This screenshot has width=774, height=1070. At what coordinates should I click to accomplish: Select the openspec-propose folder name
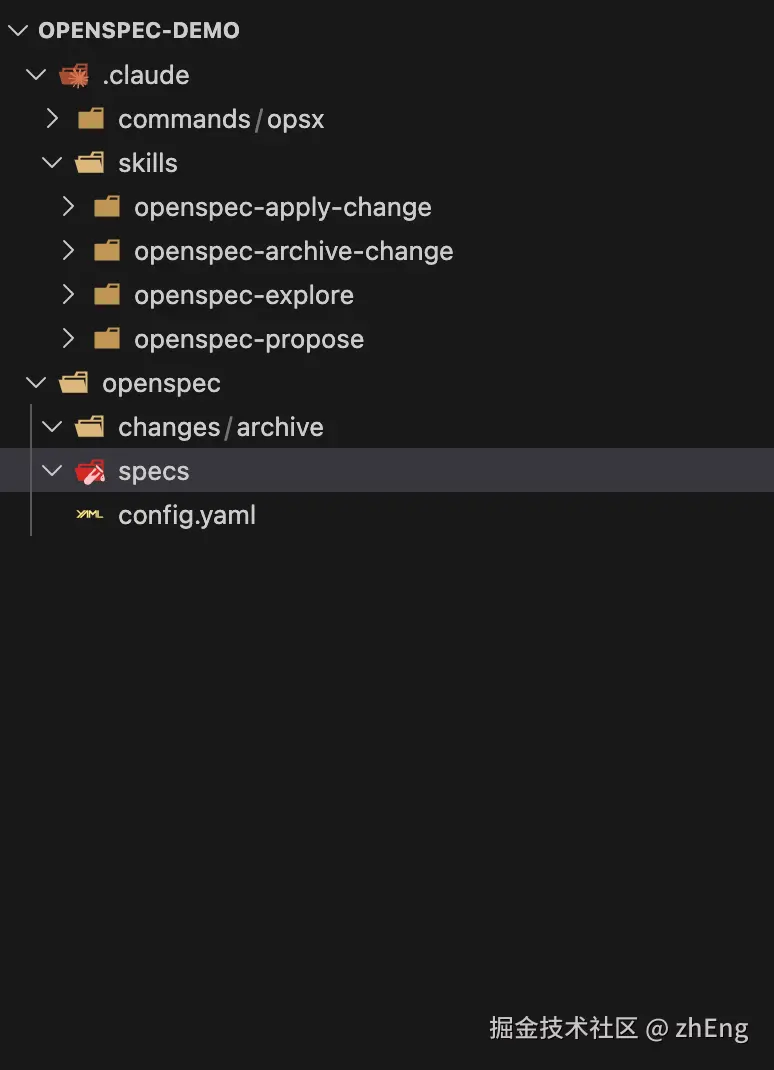pyautogui.click(x=249, y=339)
